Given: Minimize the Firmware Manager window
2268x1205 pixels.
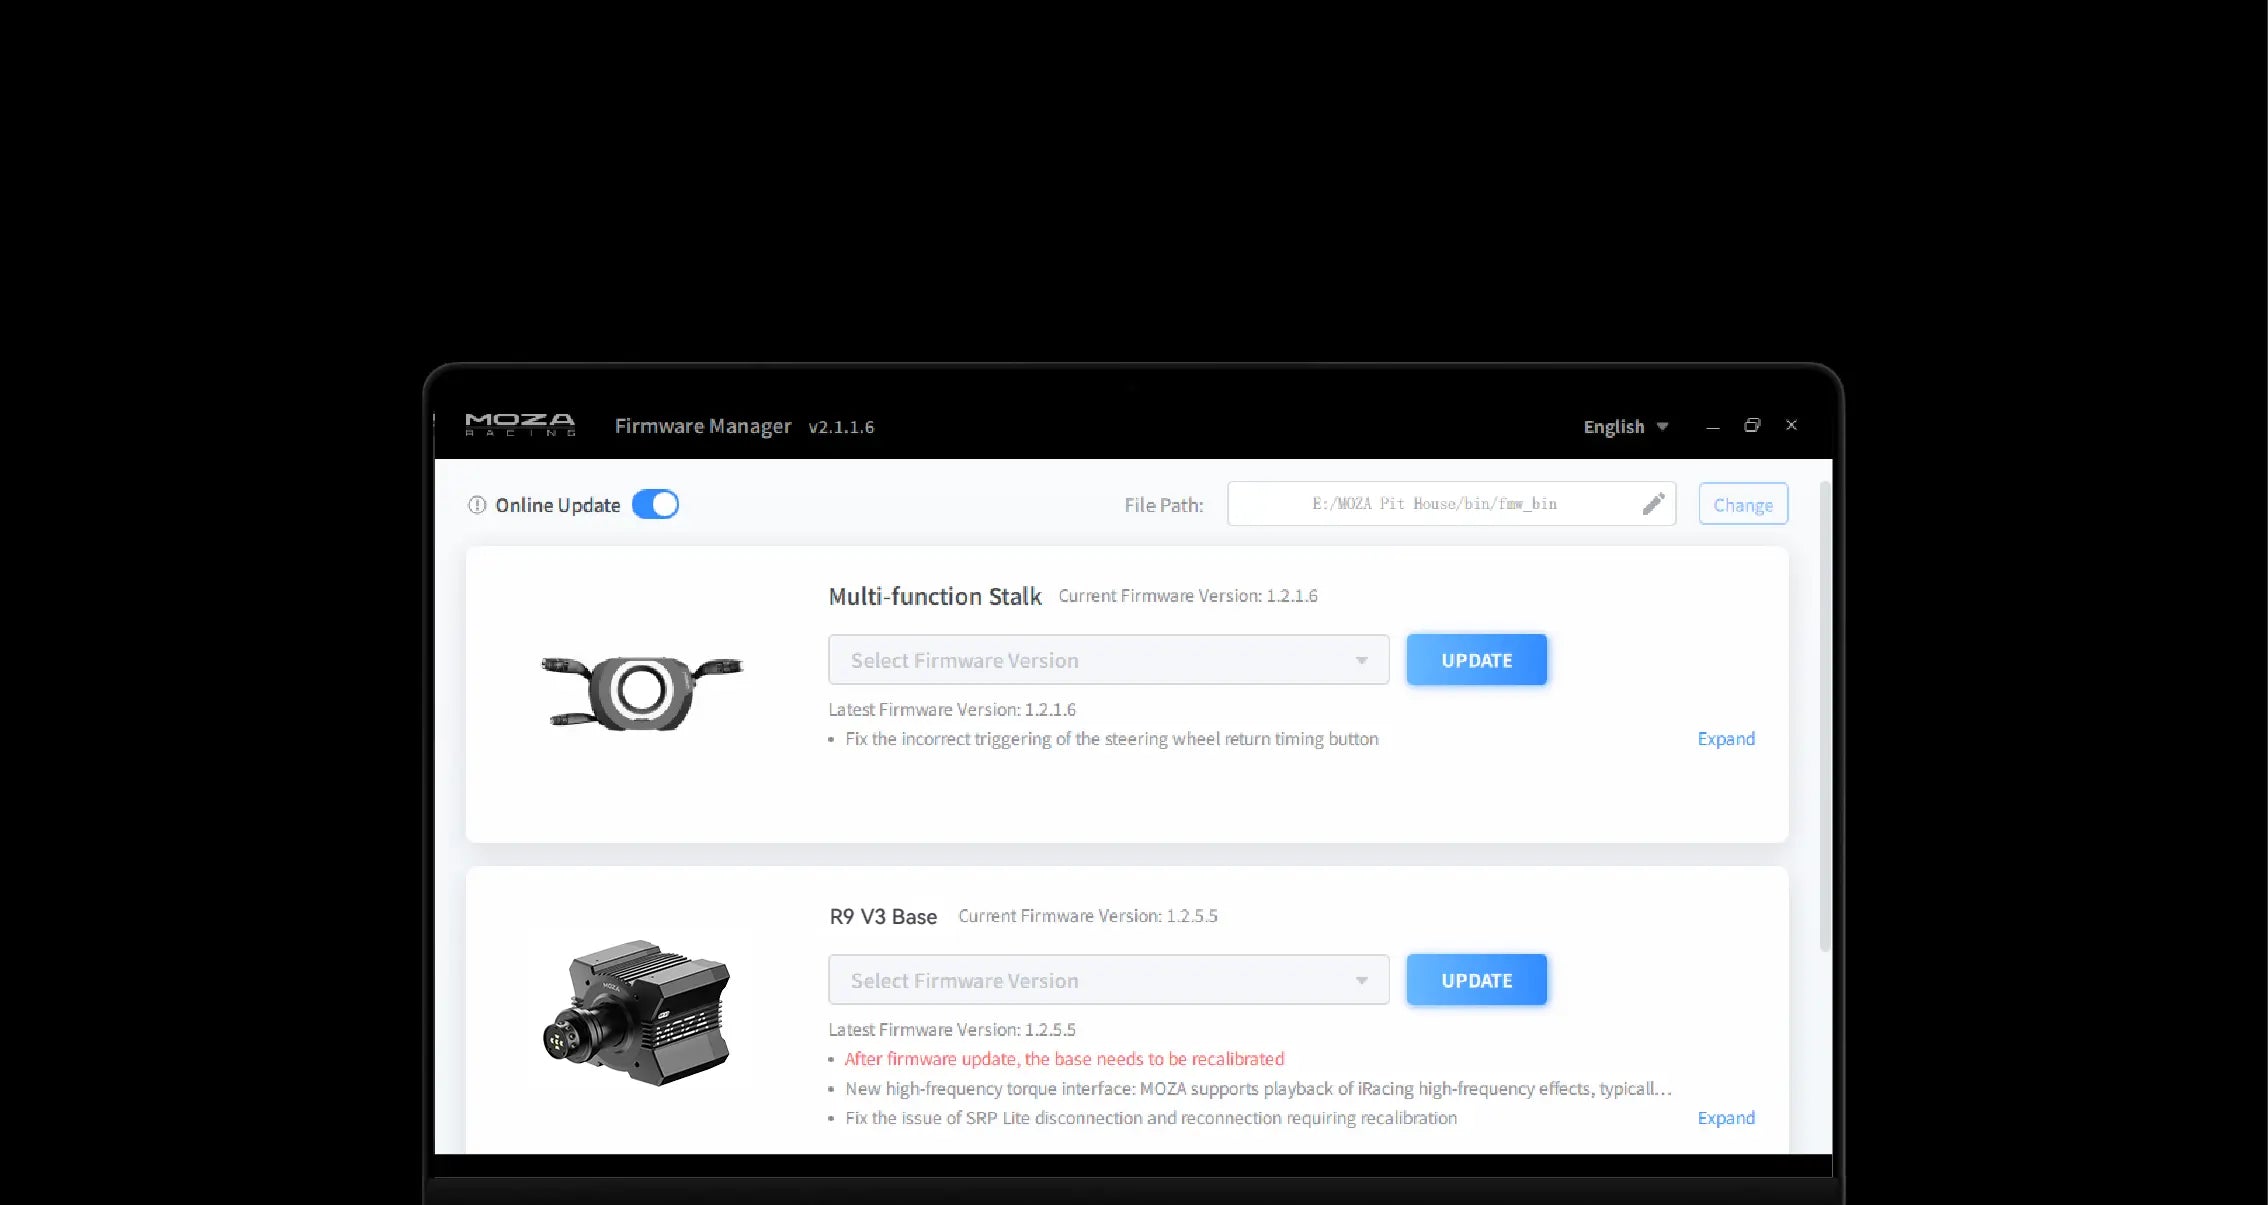Looking at the screenshot, I should pyautogui.click(x=1713, y=427).
